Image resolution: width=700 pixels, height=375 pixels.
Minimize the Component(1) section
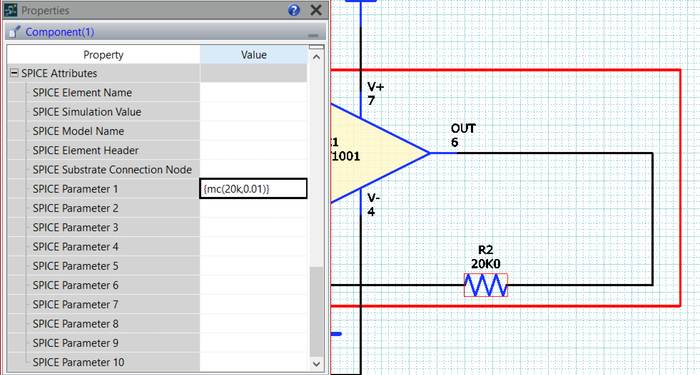pos(313,35)
